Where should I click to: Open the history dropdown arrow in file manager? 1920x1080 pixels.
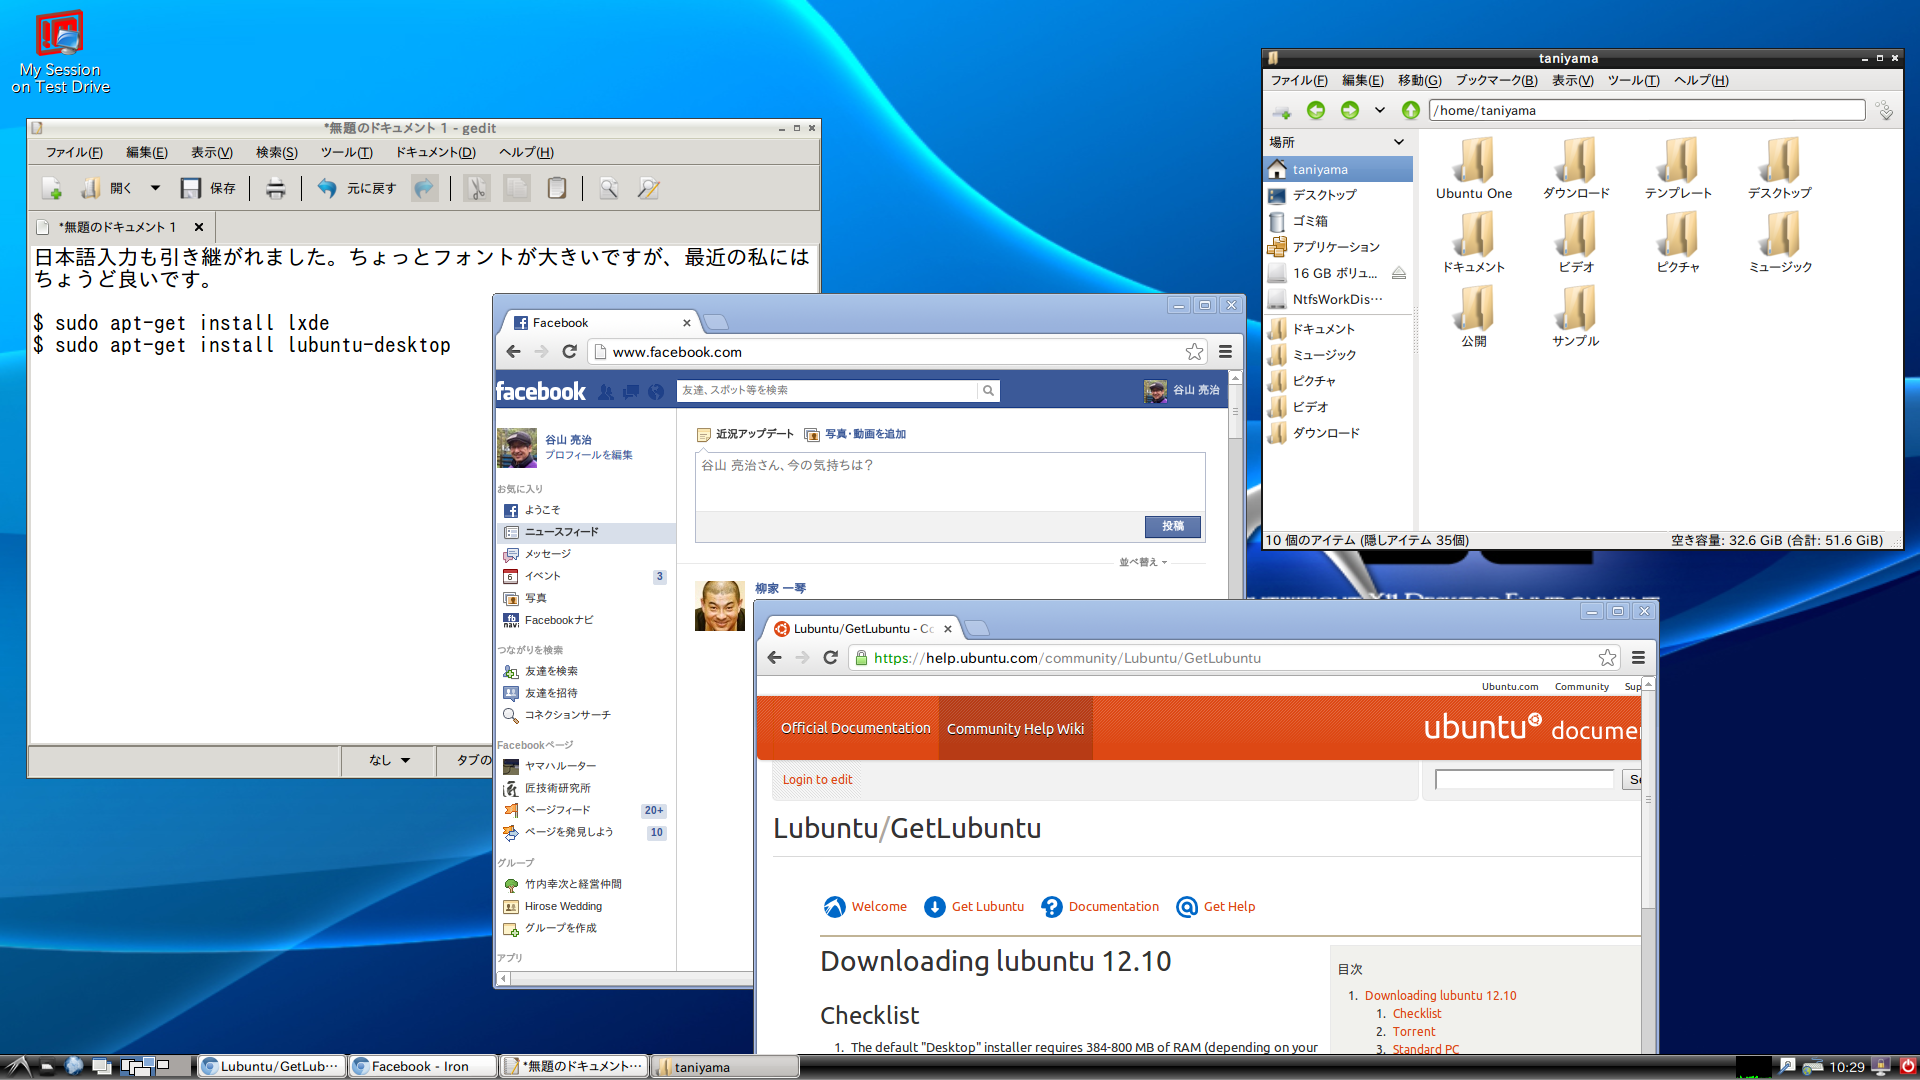pos(1380,110)
